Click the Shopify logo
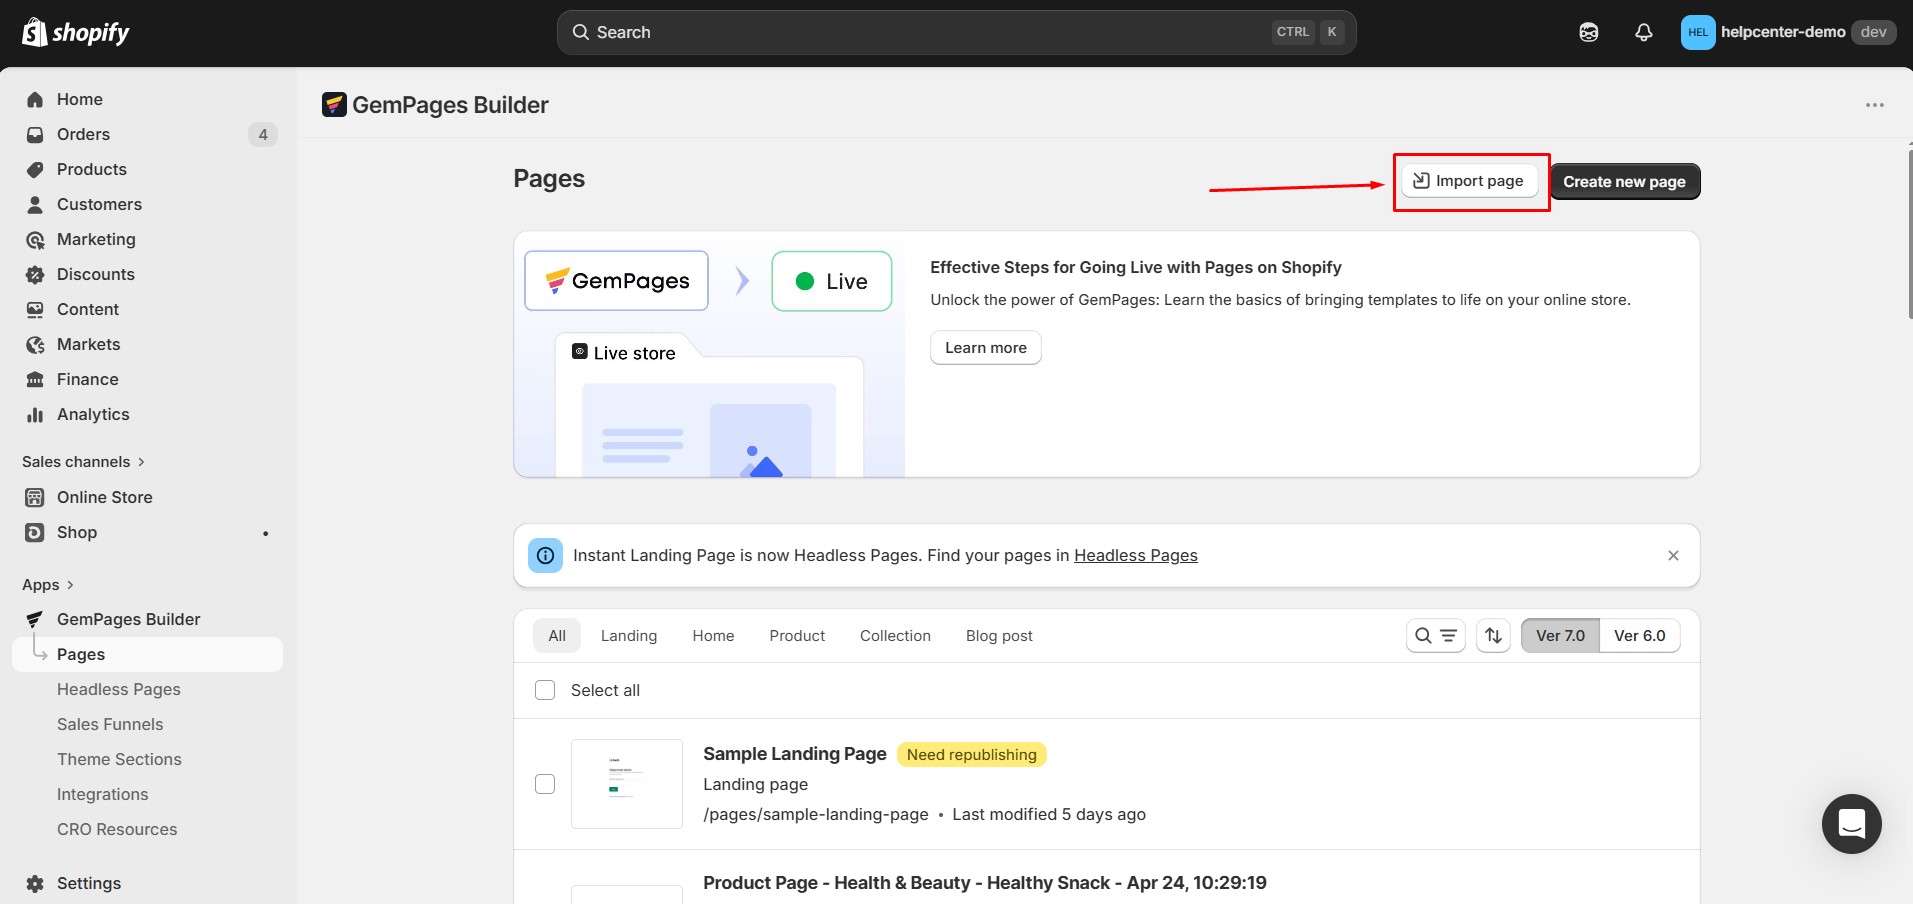1913x904 pixels. tap(76, 32)
